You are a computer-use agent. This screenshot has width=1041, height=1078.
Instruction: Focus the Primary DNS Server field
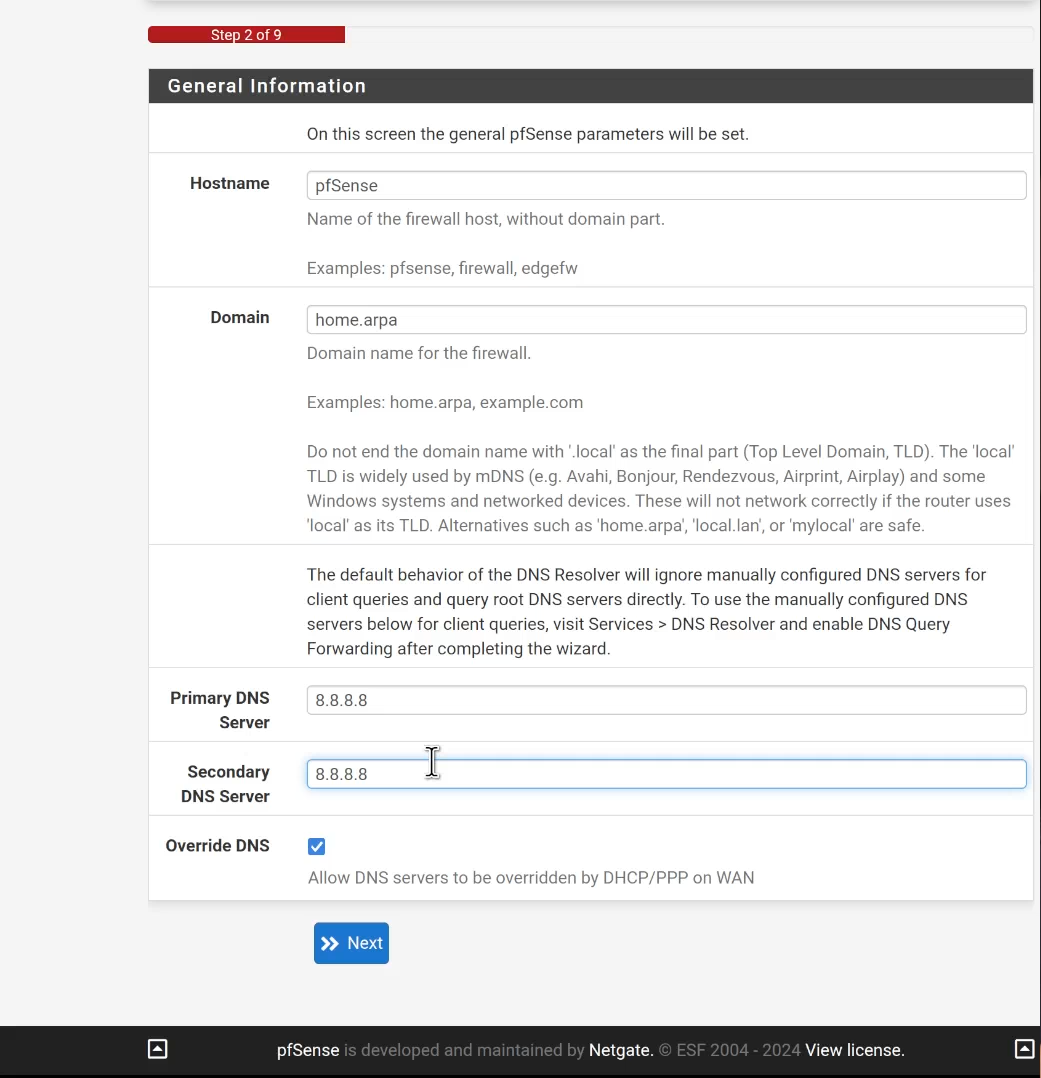pyautogui.click(x=666, y=700)
